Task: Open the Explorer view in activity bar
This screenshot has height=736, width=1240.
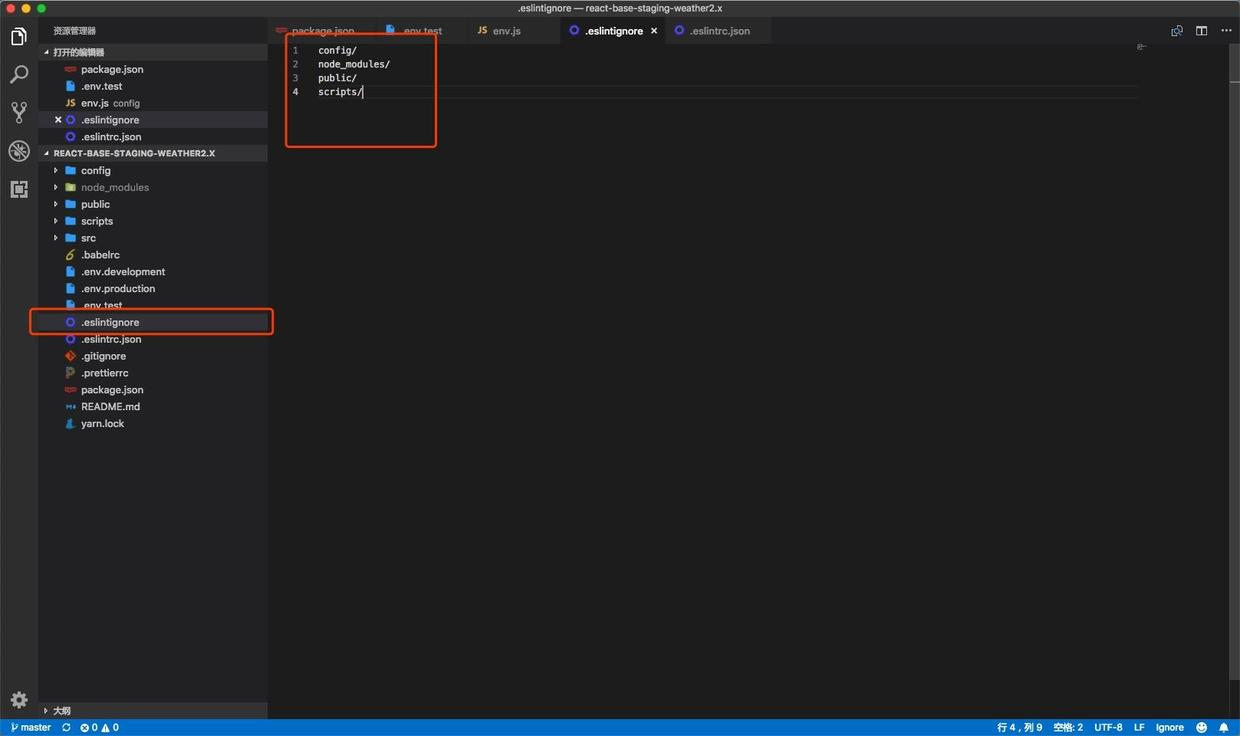Action: [18, 37]
